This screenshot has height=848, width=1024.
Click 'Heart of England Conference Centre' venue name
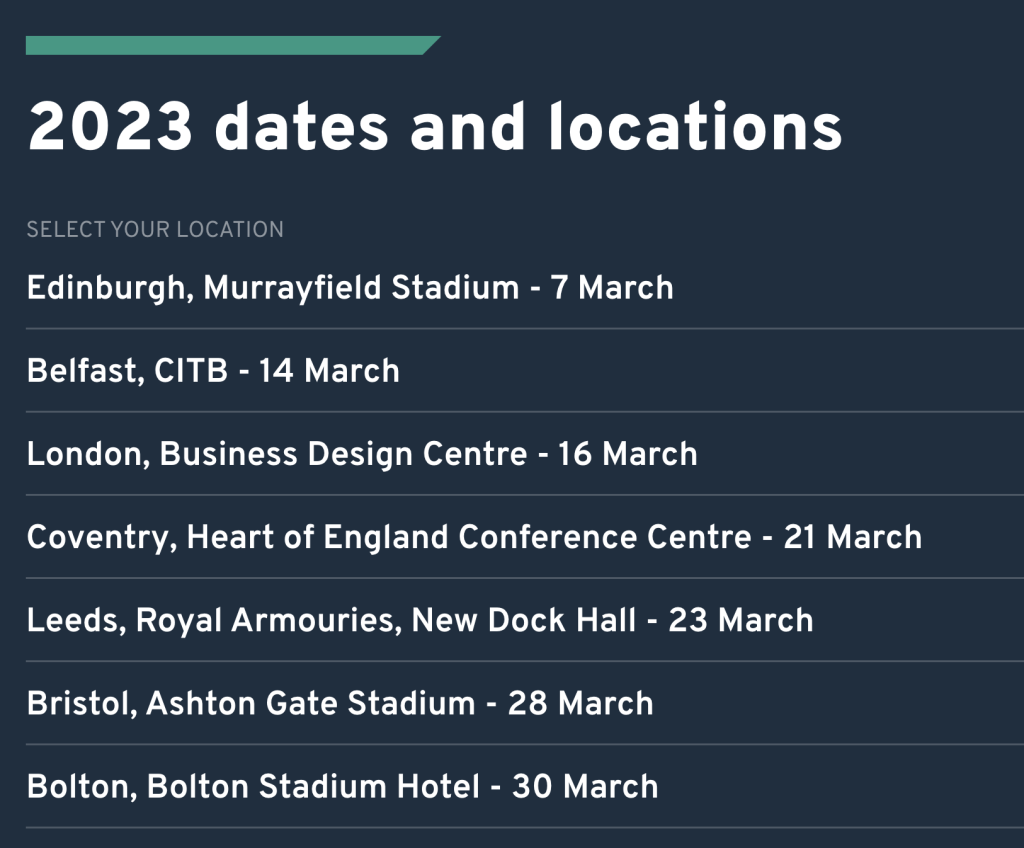(469, 537)
